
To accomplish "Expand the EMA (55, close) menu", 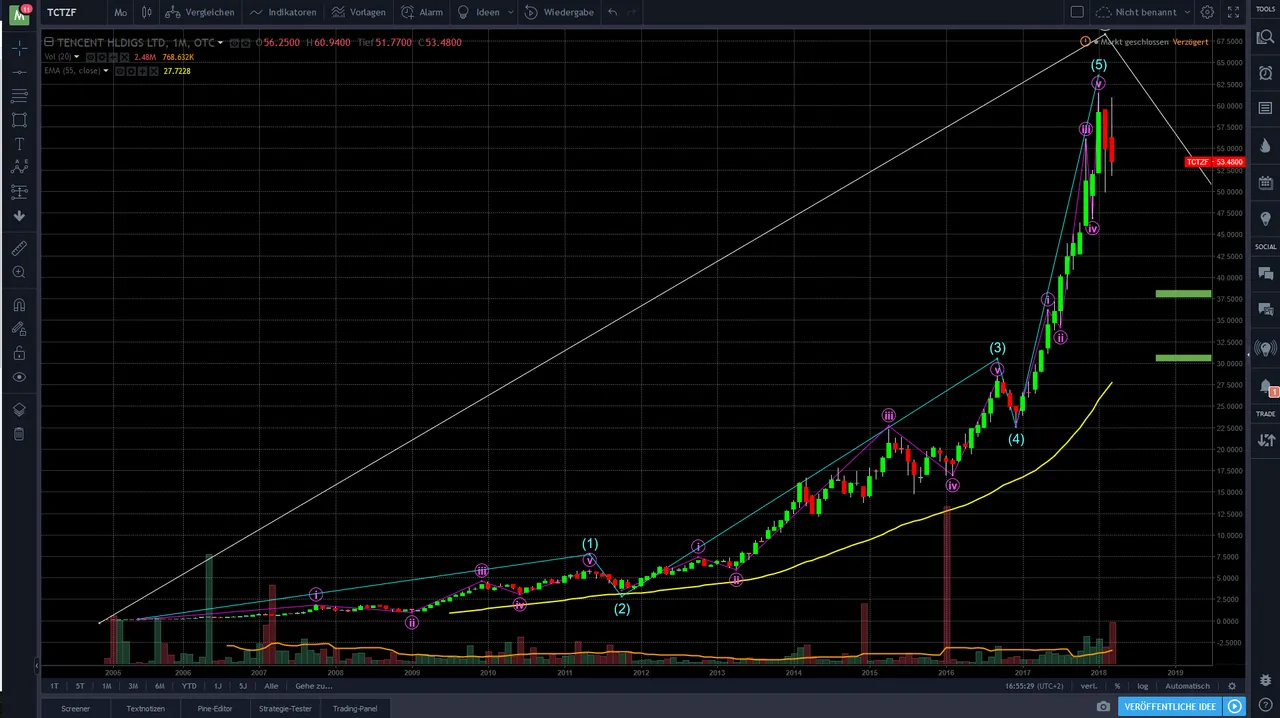I will (x=105, y=71).
